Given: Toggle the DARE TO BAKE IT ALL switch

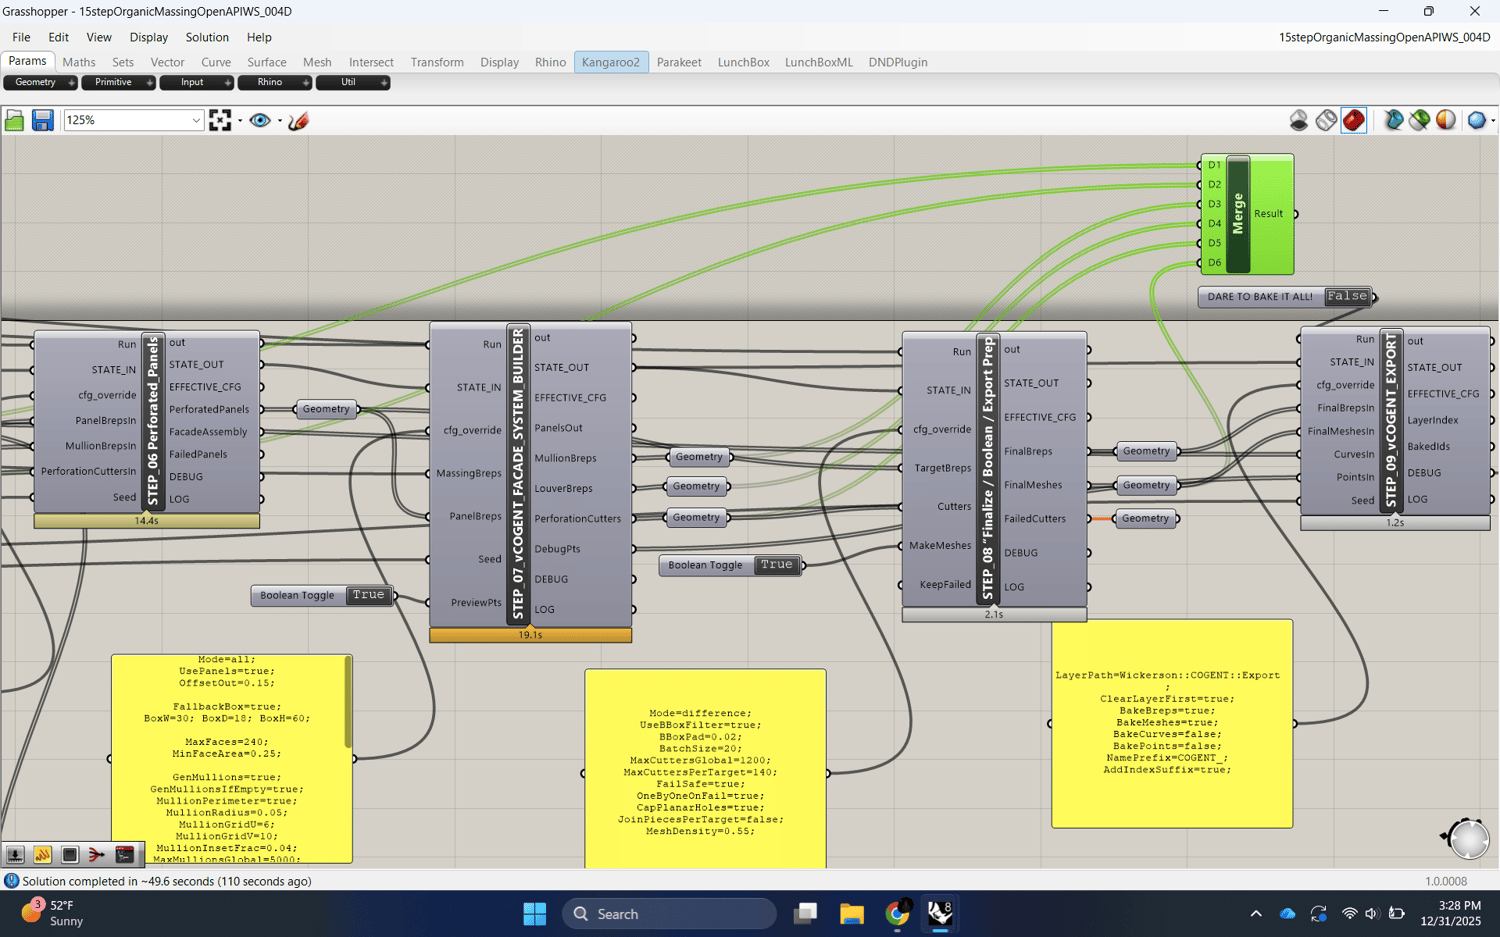Looking at the screenshot, I should (1346, 296).
